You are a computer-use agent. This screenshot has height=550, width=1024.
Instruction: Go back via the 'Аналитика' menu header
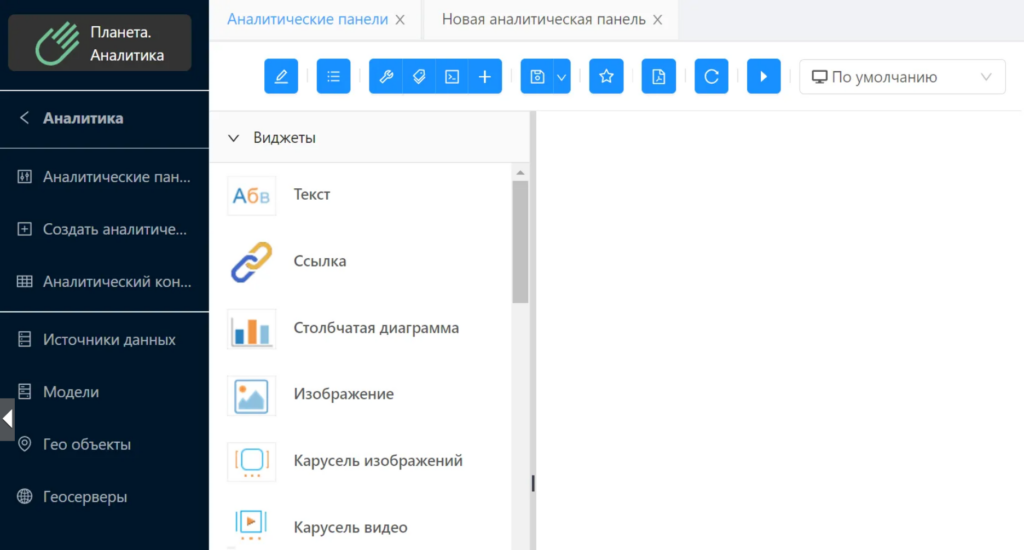(x=25, y=118)
